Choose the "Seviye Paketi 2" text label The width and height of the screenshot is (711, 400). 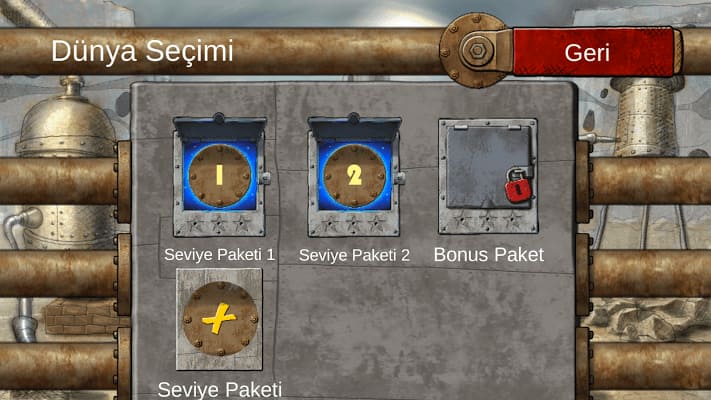(354, 255)
